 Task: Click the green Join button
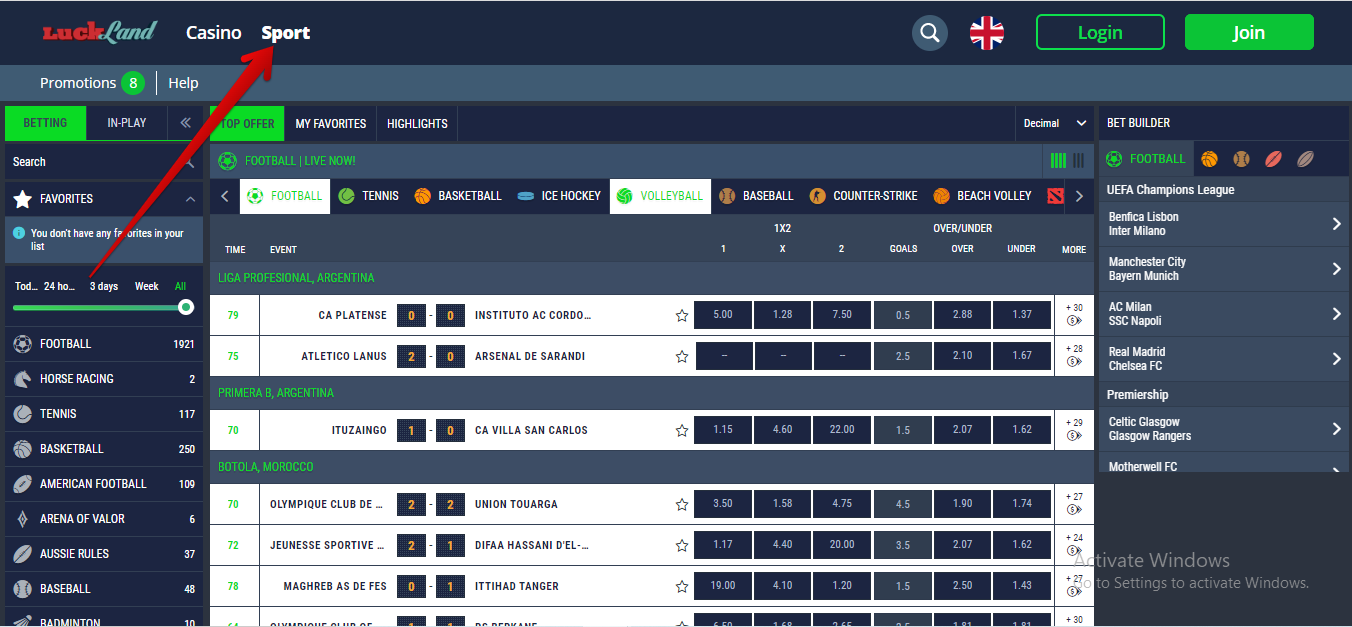pos(1249,33)
